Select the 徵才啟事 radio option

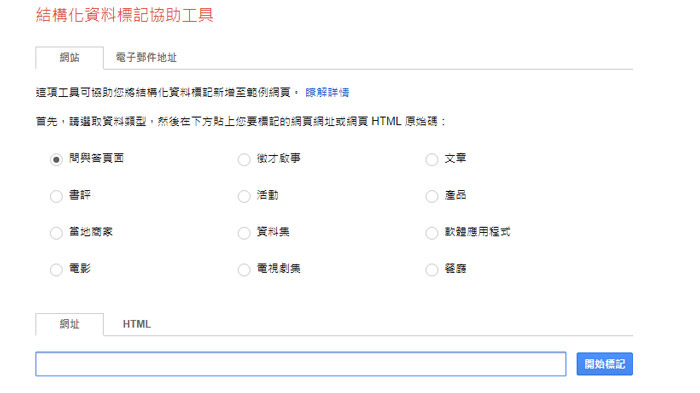coord(244,159)
